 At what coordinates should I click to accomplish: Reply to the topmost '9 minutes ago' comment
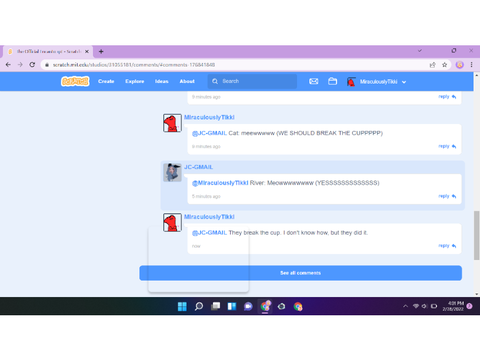447,97
